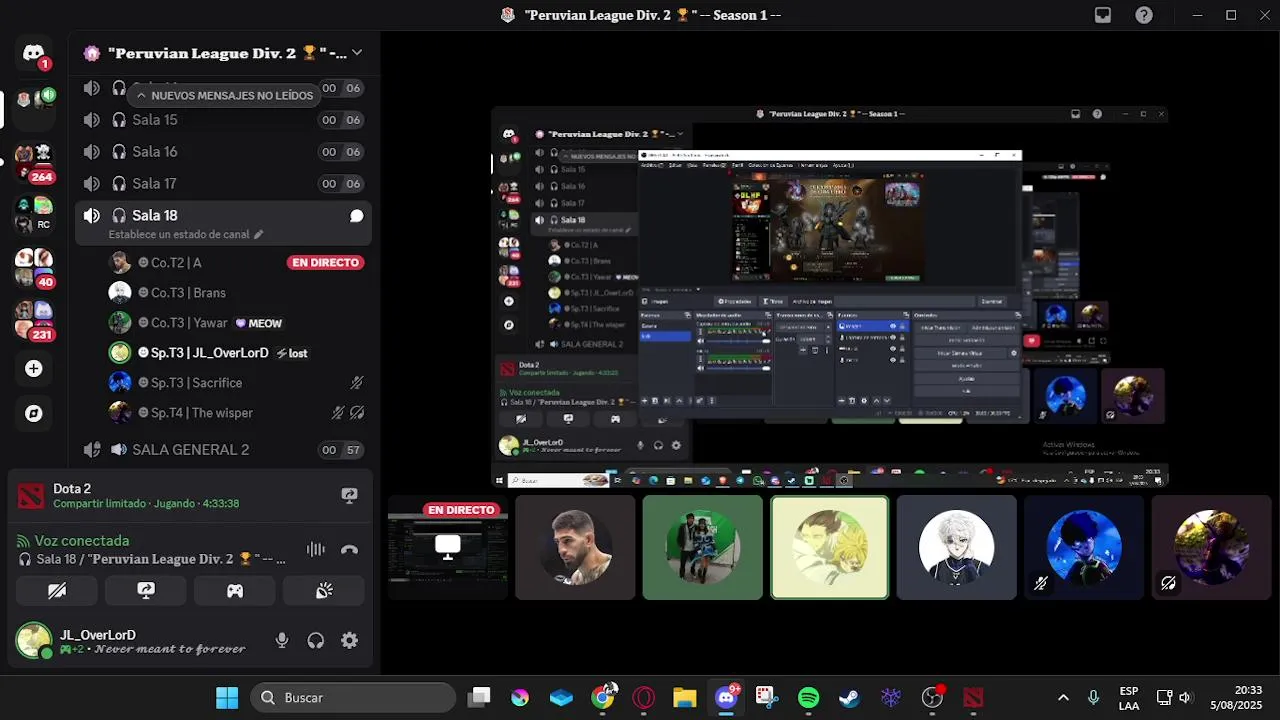1280x720 pixels.
Task: Open the help question mark icon
Action: (x=1143, y=15)
